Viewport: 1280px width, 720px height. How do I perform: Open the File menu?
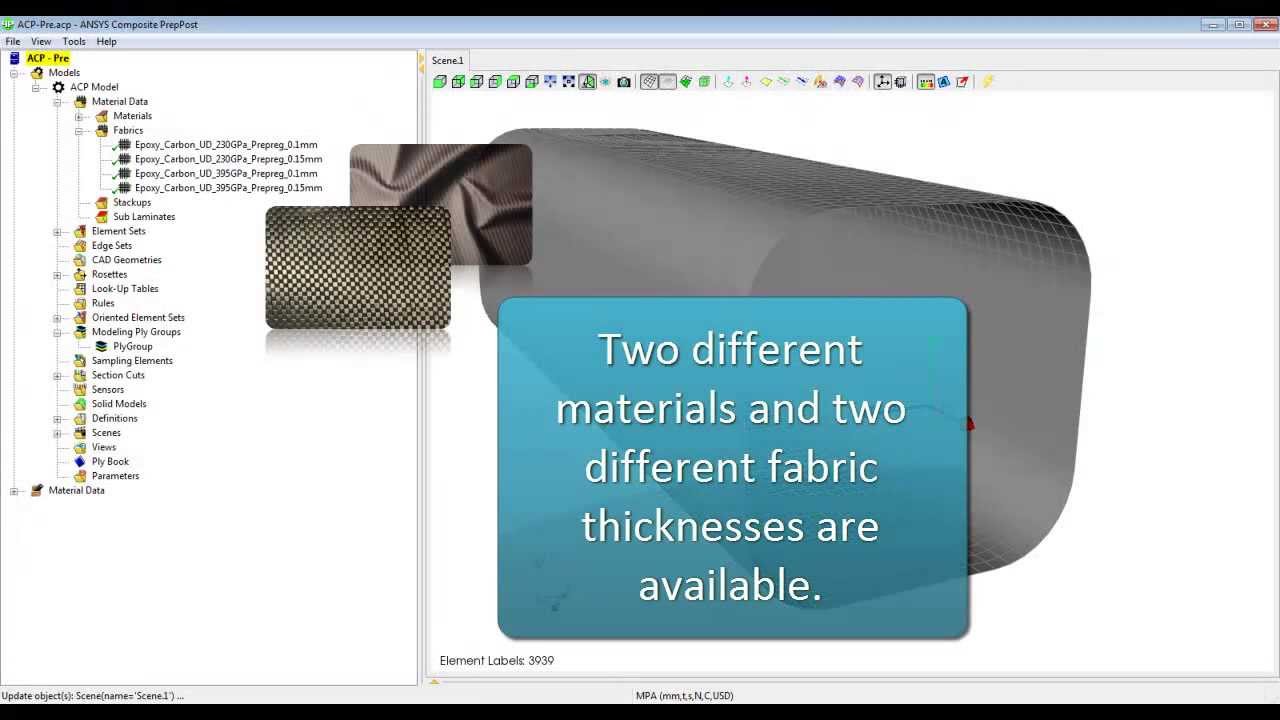(13, 42)
